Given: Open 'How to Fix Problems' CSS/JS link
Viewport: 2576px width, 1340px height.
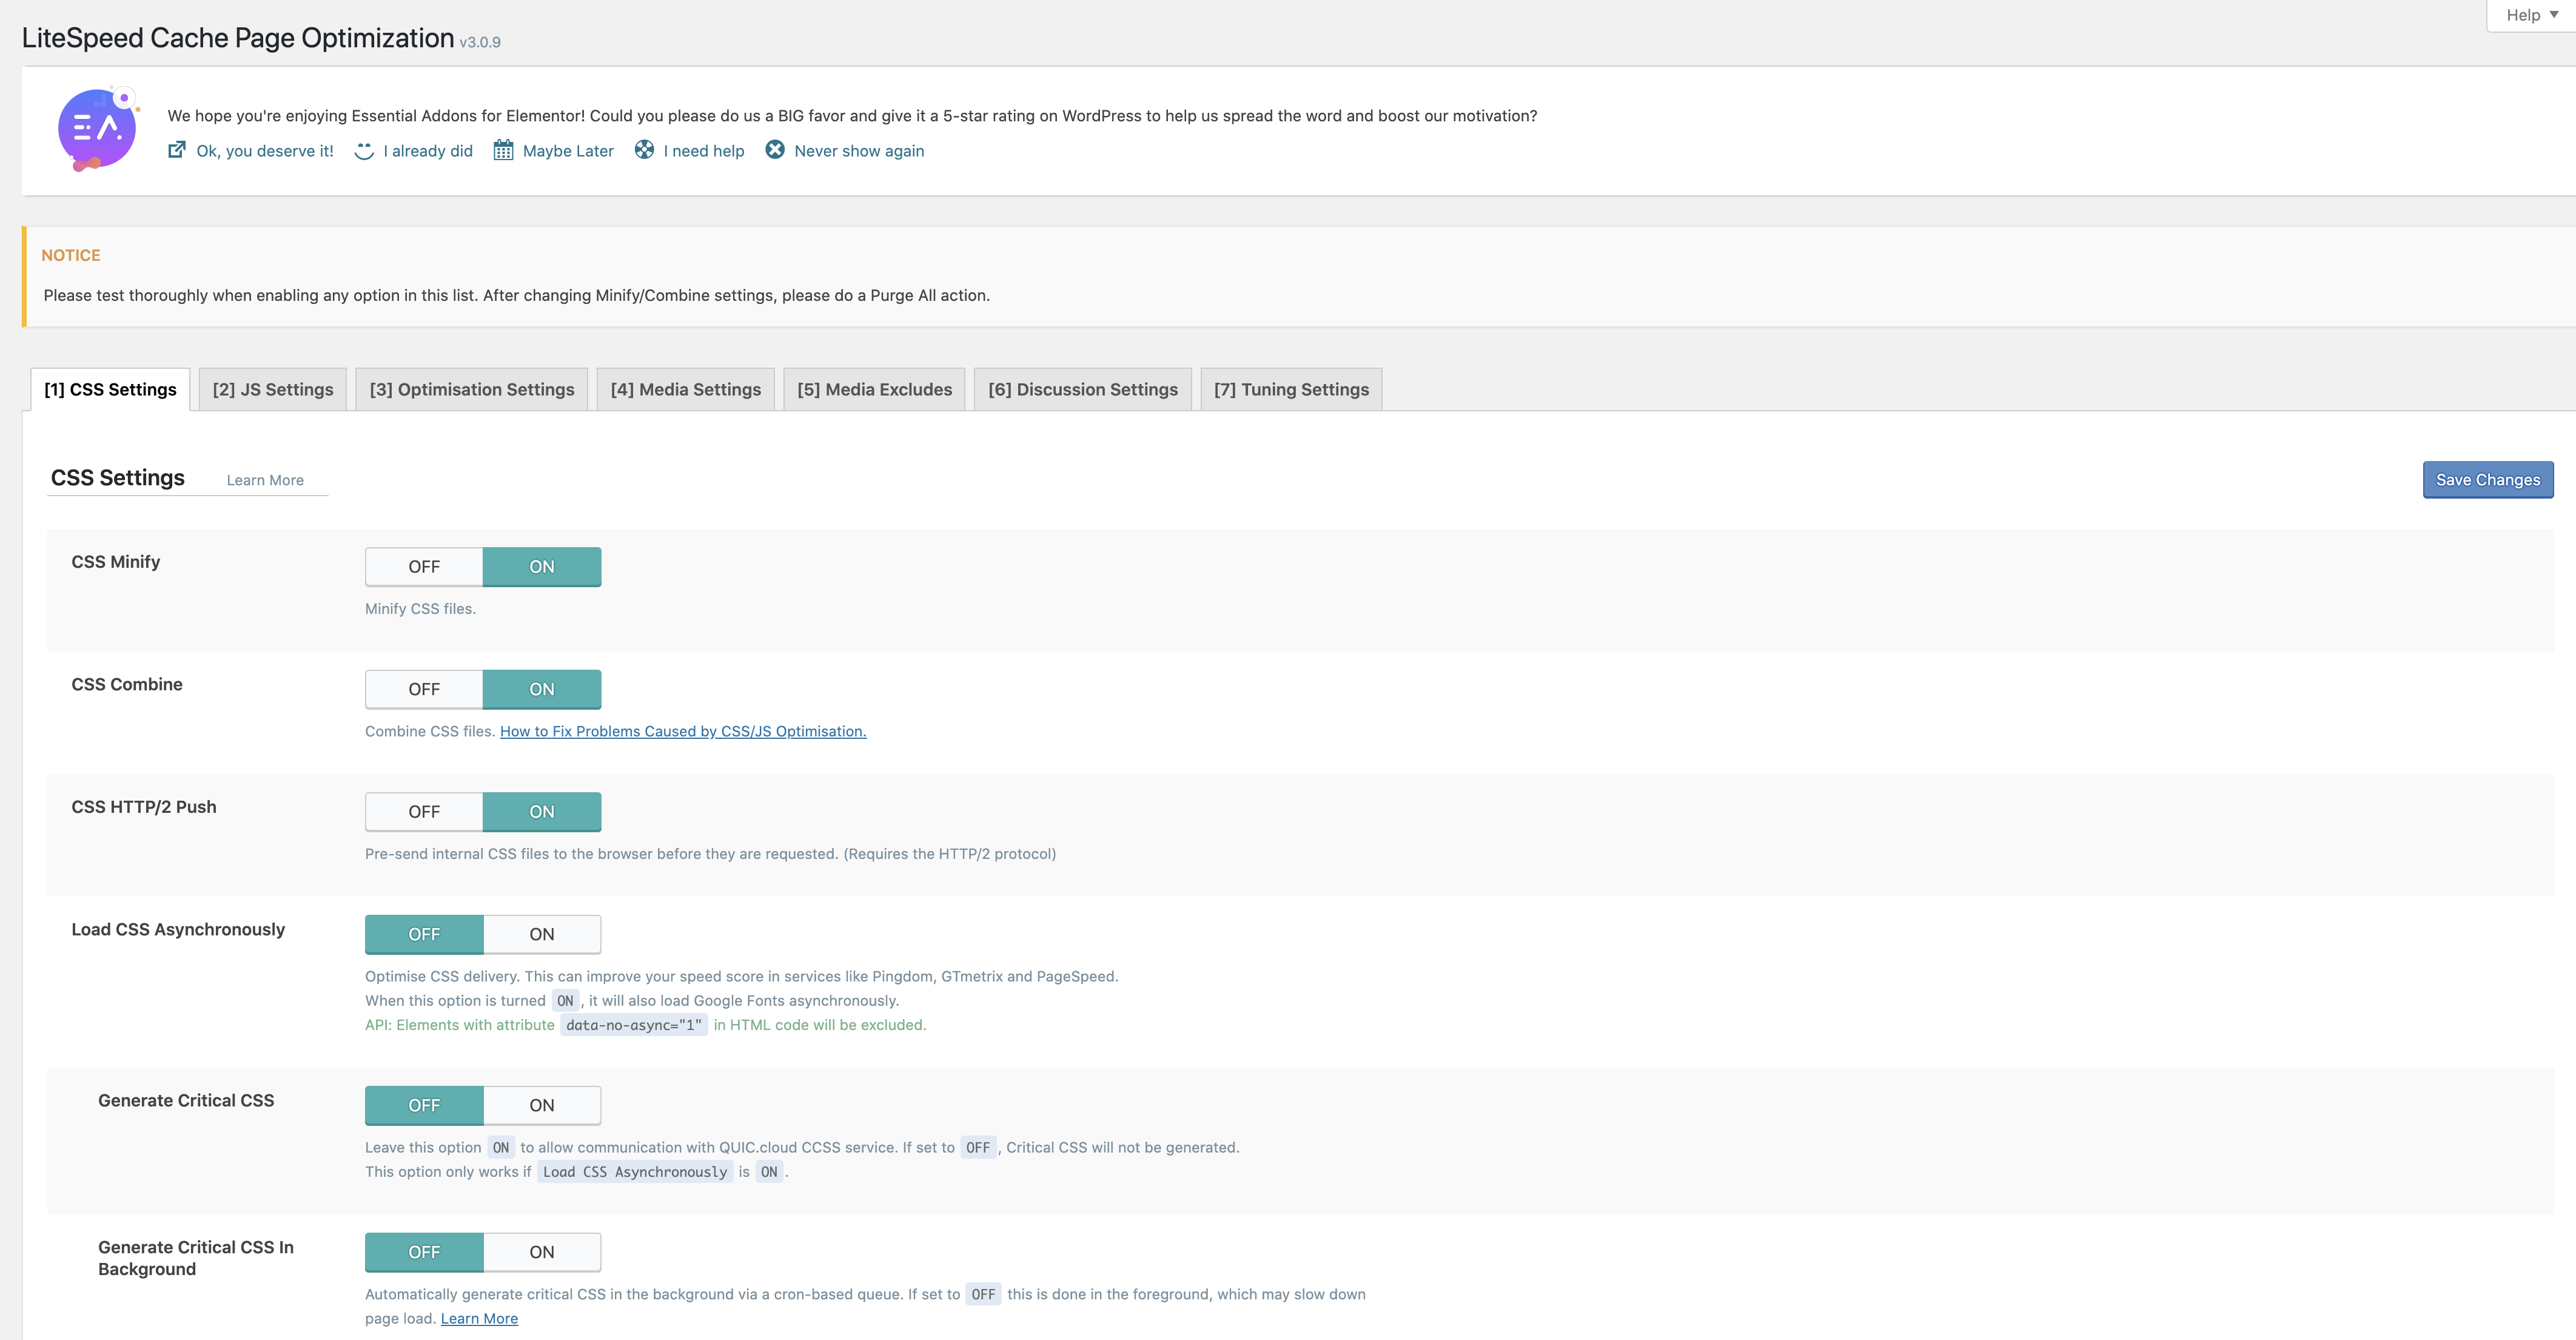Looking at the screenshot, I should tap(682, 731).
